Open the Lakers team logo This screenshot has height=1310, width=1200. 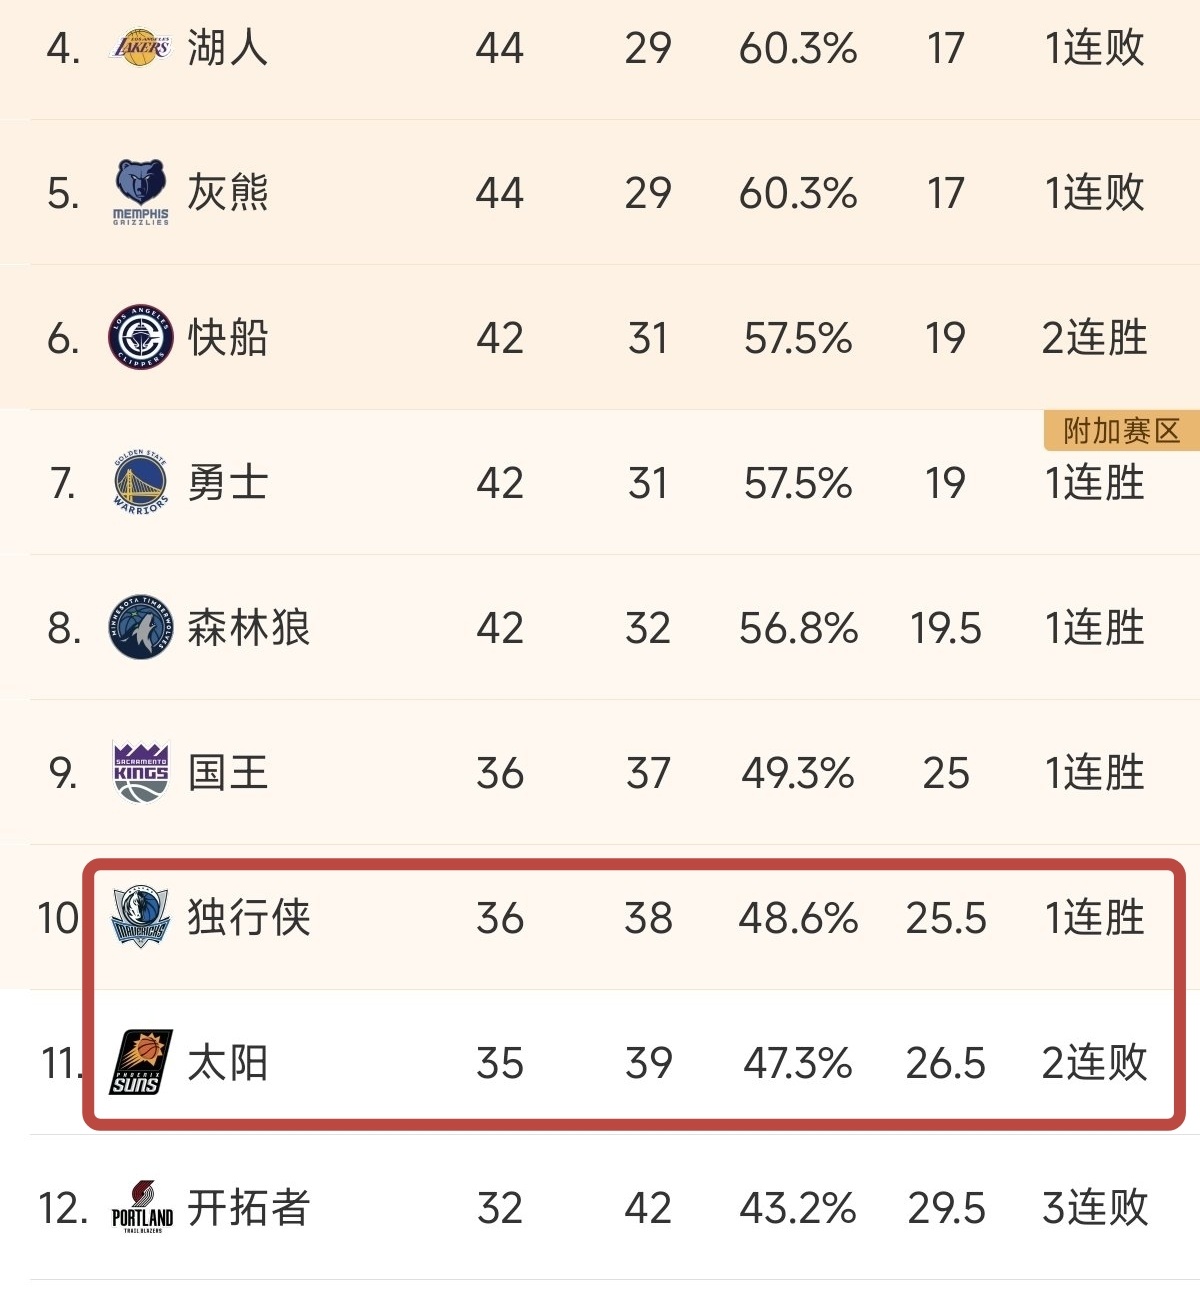[140, 48]
